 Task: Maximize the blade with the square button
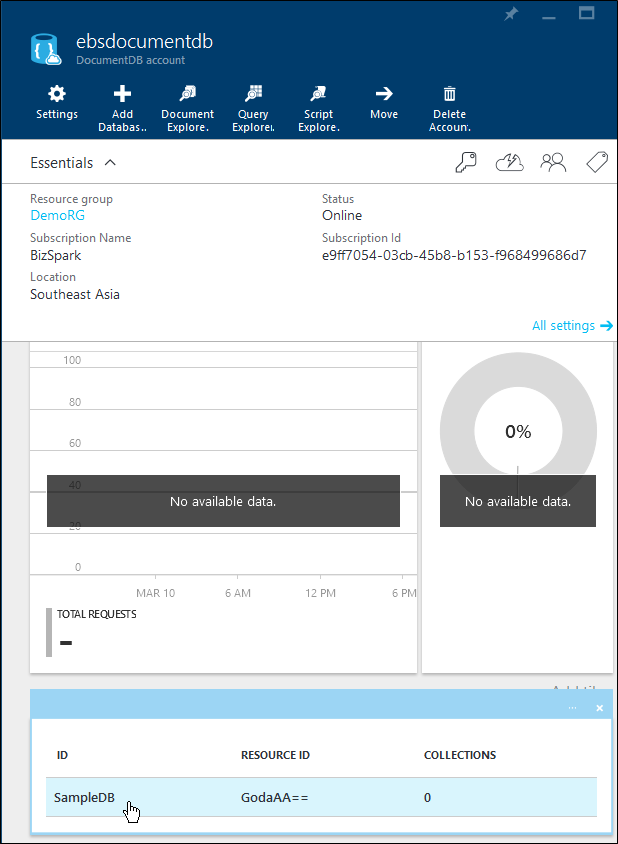coord(586,14)
